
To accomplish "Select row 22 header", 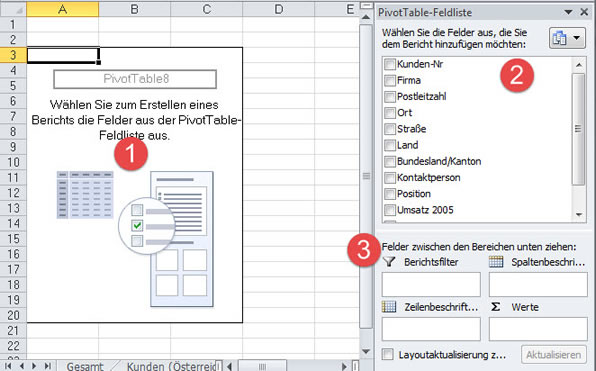I will point(13,346).
